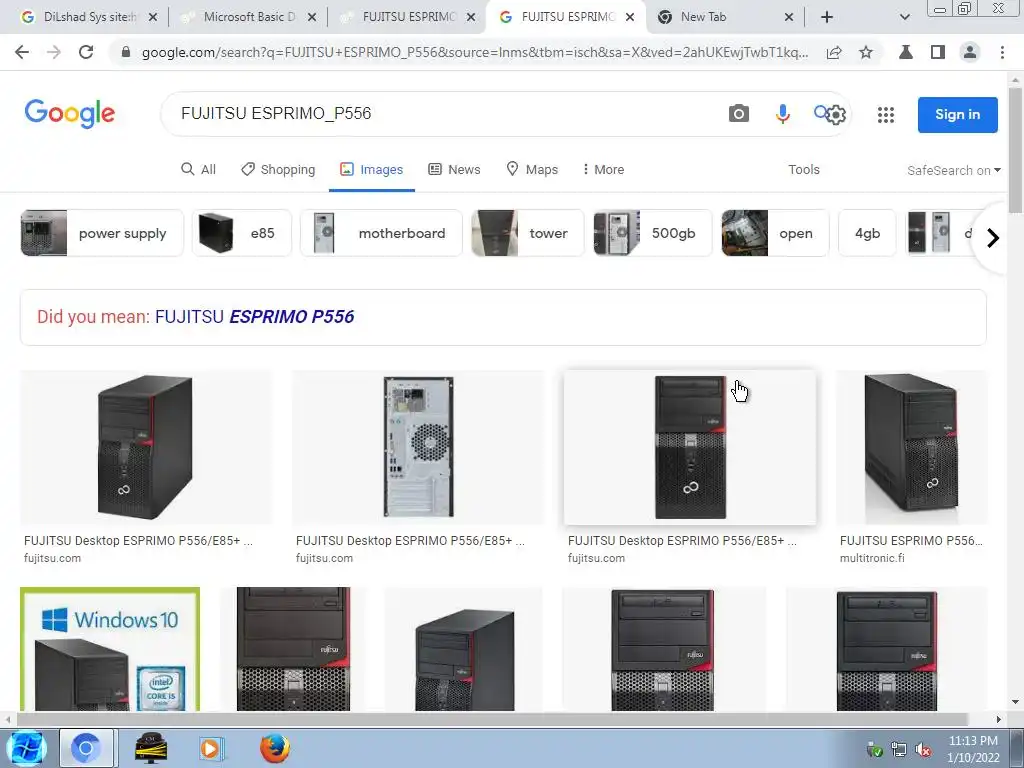The image size is (1024, 768).
Task: Open Google apps grid
Action: tap(886, 115)
